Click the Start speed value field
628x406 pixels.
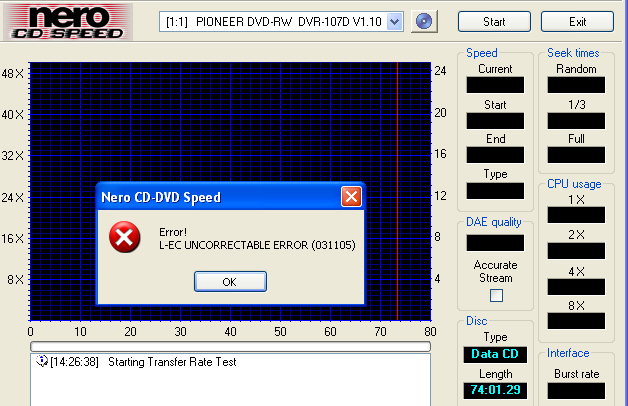click(495, 121)
